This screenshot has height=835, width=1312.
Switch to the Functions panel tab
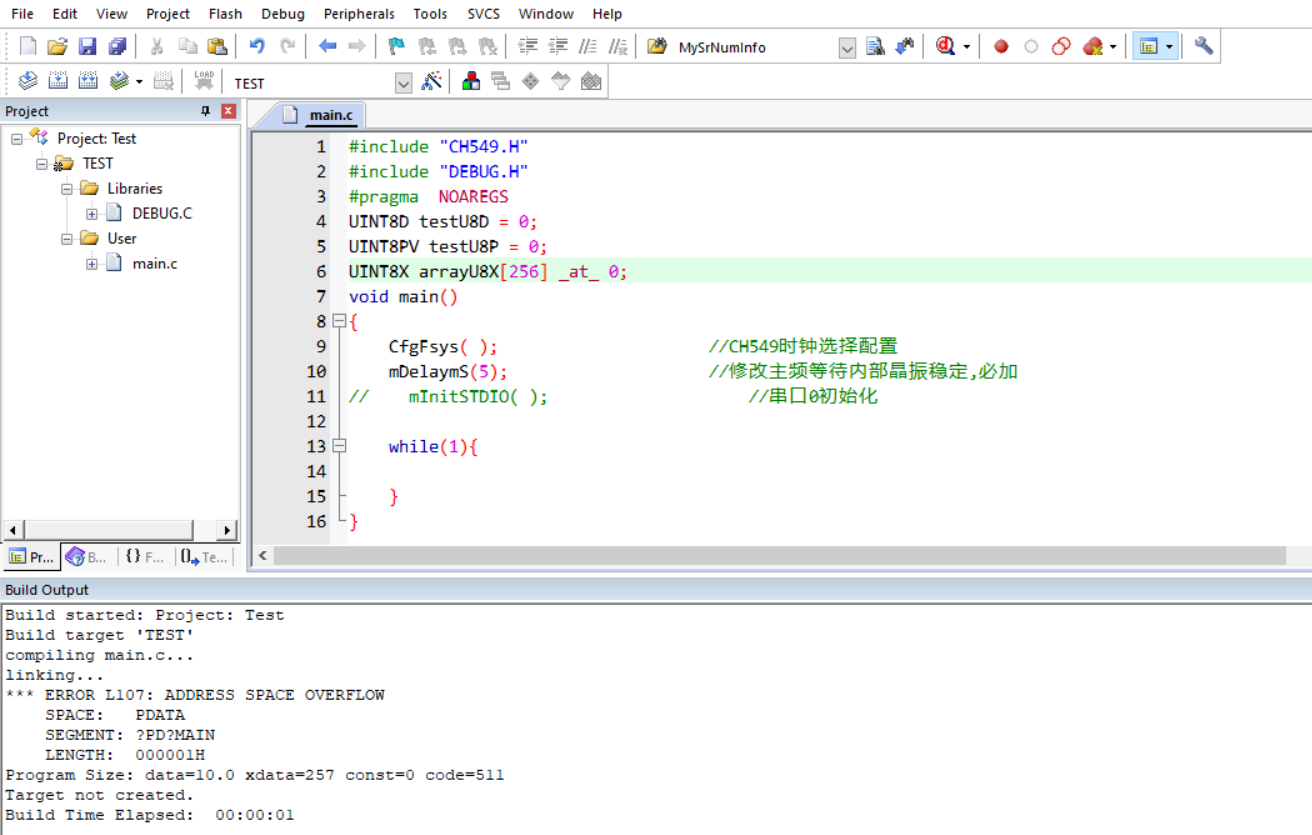145,557
